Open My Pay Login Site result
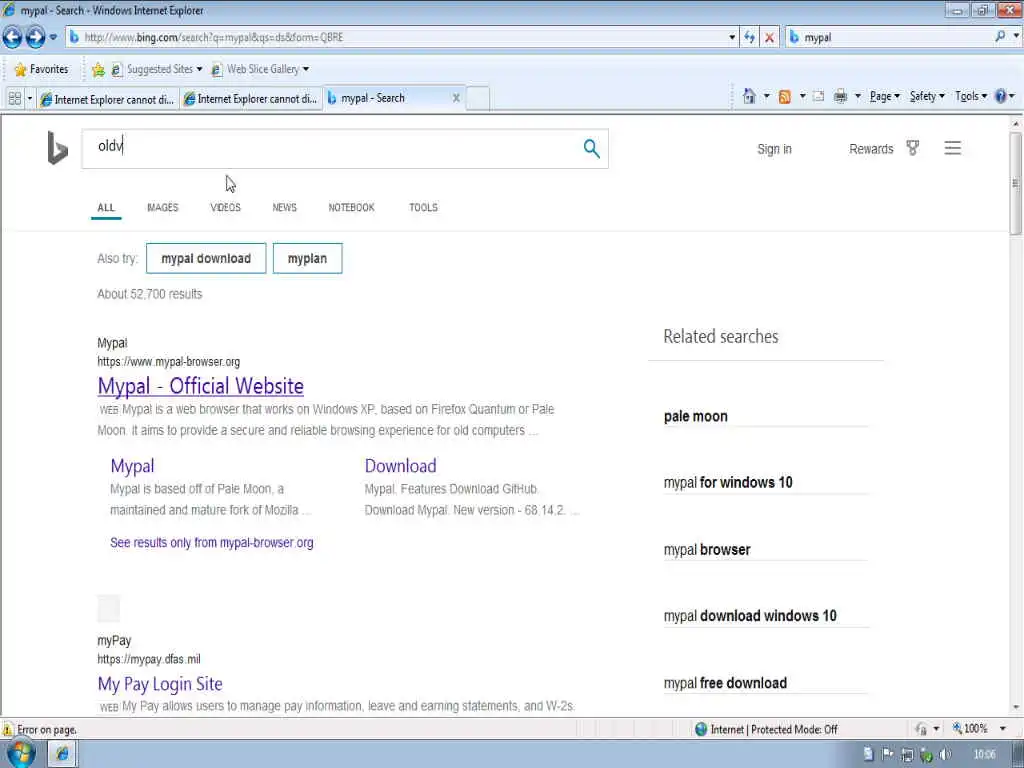 point(160,684)
